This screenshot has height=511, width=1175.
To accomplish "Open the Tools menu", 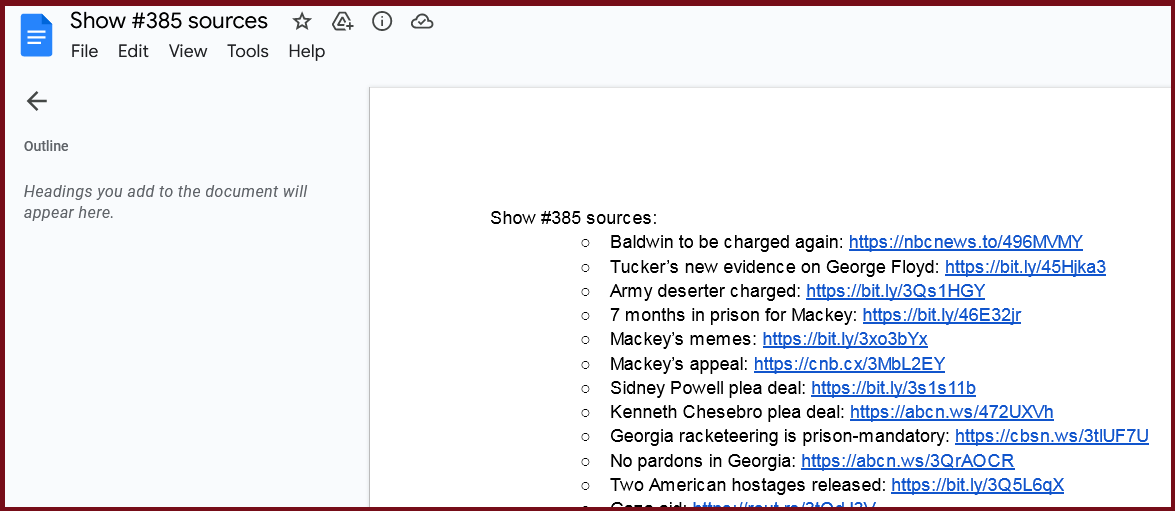I will (248, 51).
